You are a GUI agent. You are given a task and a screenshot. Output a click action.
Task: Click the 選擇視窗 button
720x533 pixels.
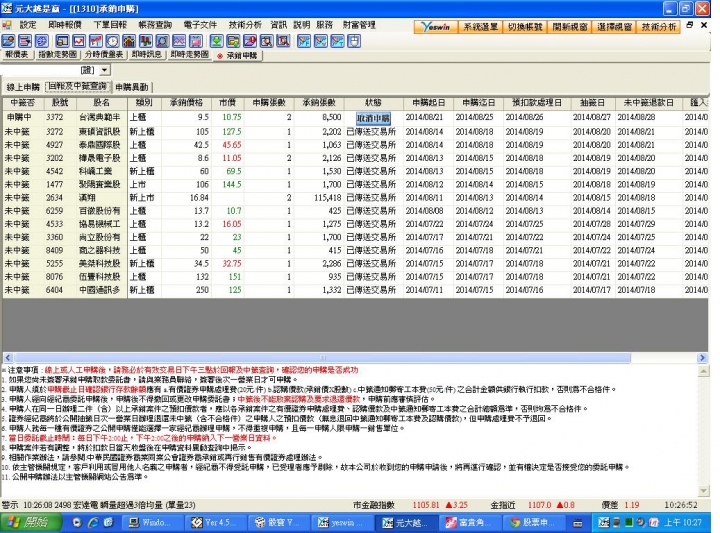(x=614, y=27)
